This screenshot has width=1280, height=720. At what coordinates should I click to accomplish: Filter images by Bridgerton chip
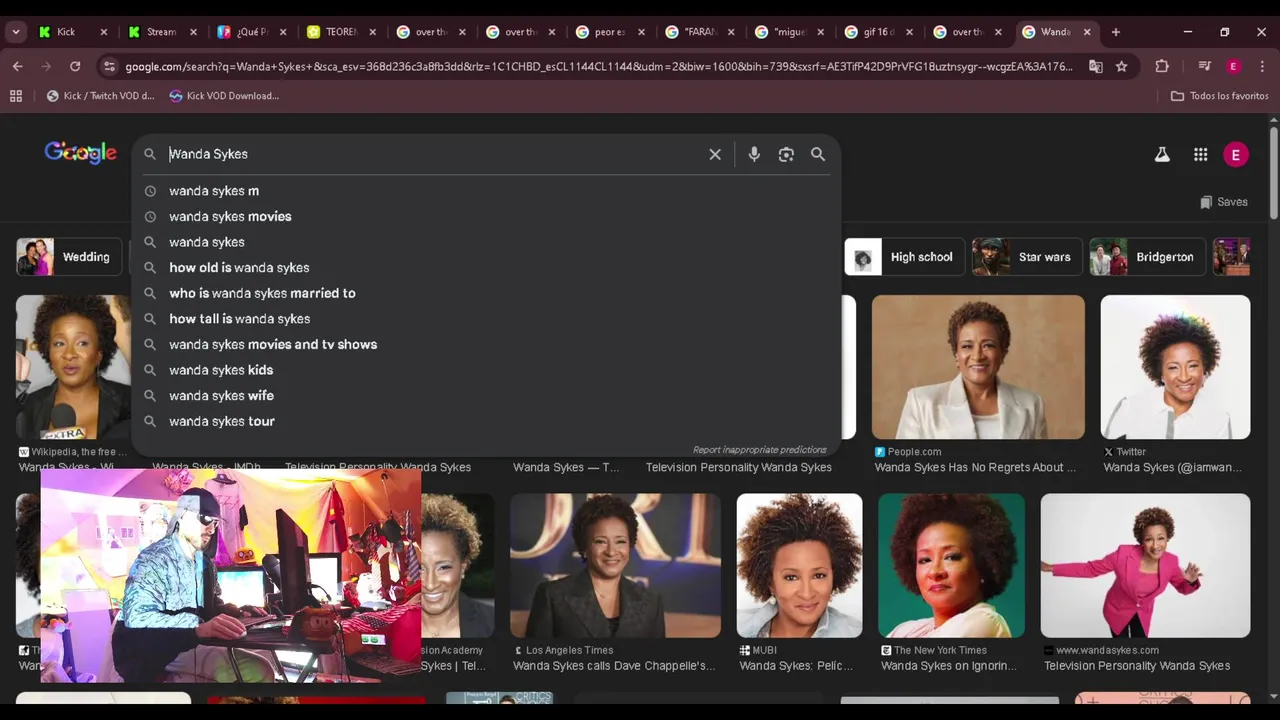point(1148,257)
